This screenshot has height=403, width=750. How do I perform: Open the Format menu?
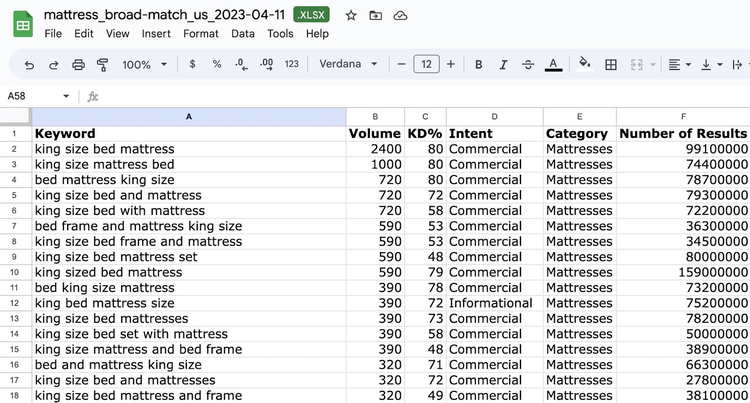point(201,34)
